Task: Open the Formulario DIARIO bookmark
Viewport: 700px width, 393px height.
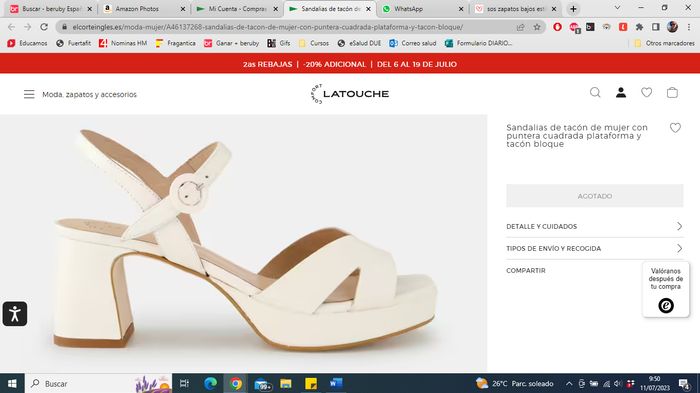Action: pyautogui.click(x=479, y=43)
